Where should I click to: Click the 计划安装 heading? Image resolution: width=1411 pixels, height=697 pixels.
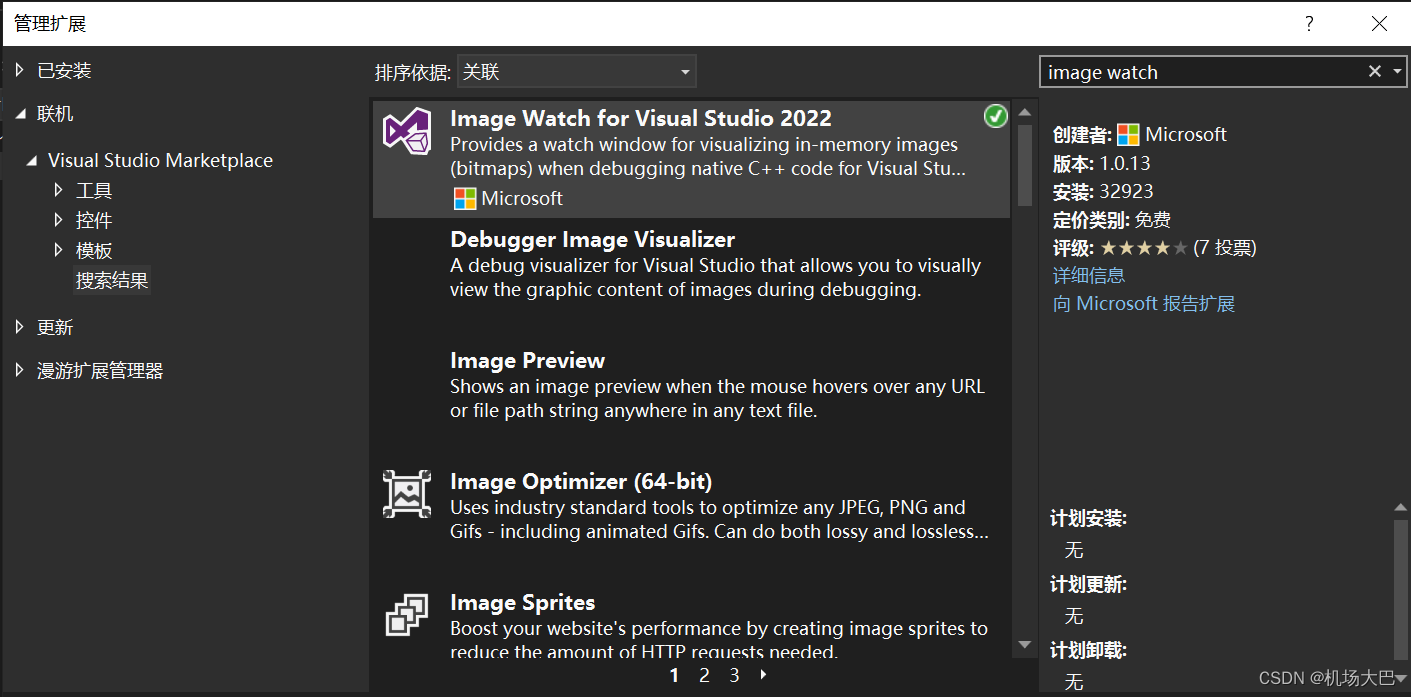point(1088,519)
